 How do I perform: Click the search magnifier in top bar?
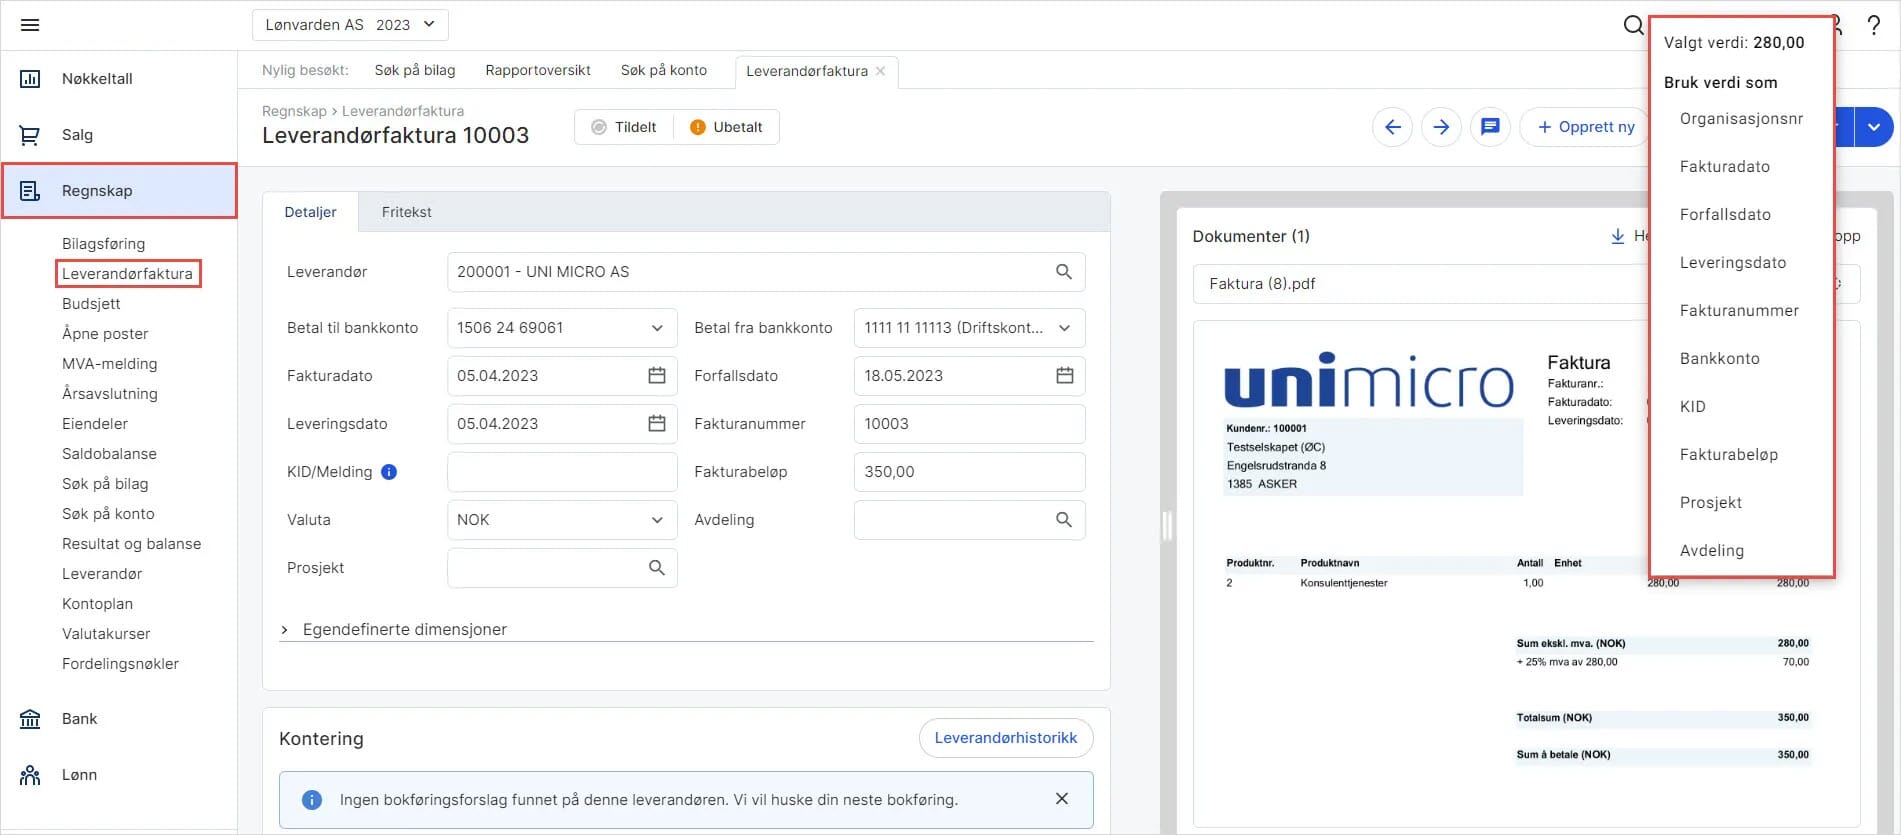(1633, 25)
